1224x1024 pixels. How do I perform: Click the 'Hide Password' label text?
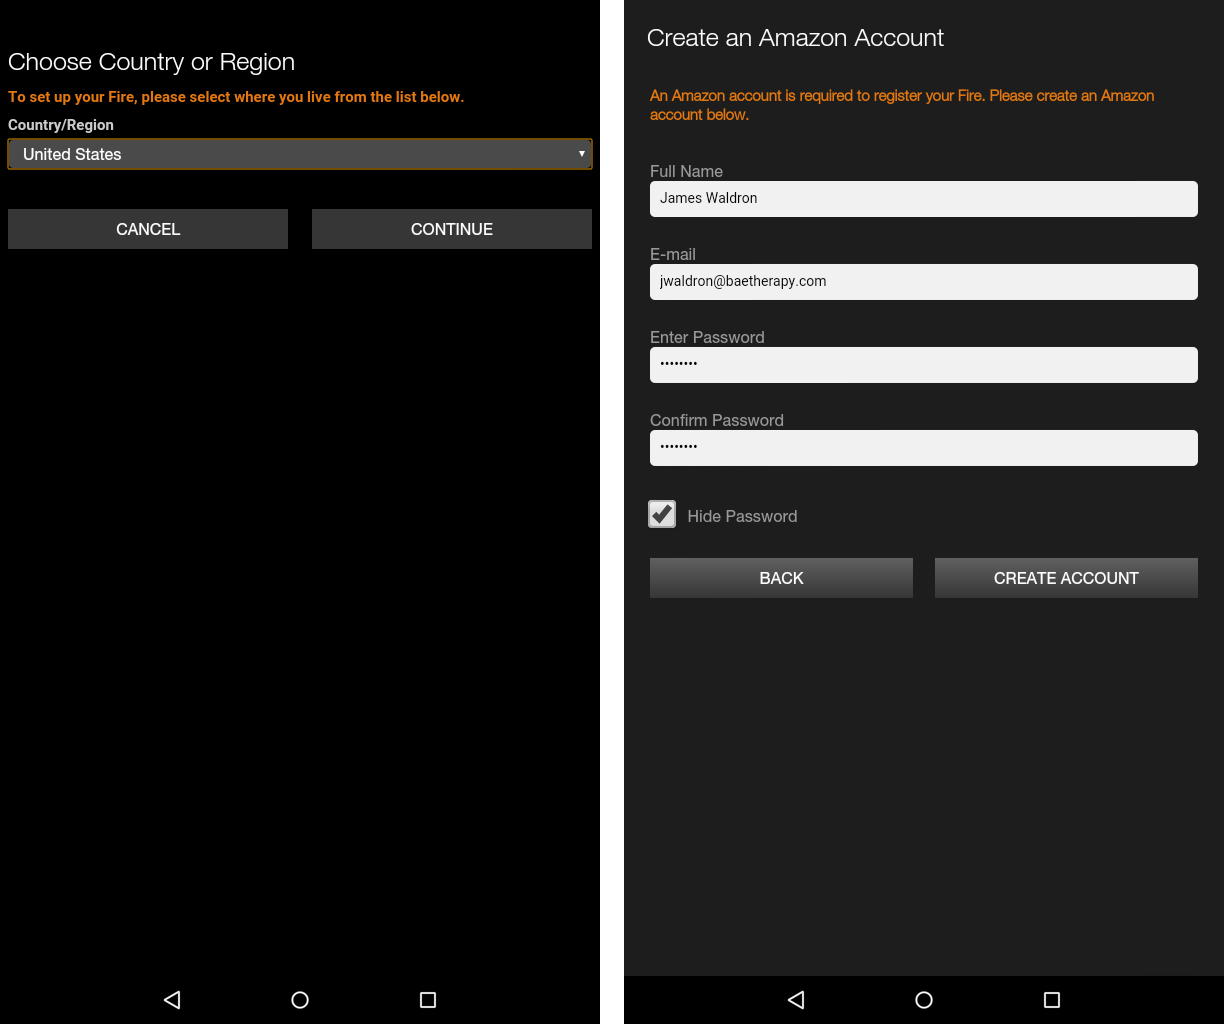(742, 516)
